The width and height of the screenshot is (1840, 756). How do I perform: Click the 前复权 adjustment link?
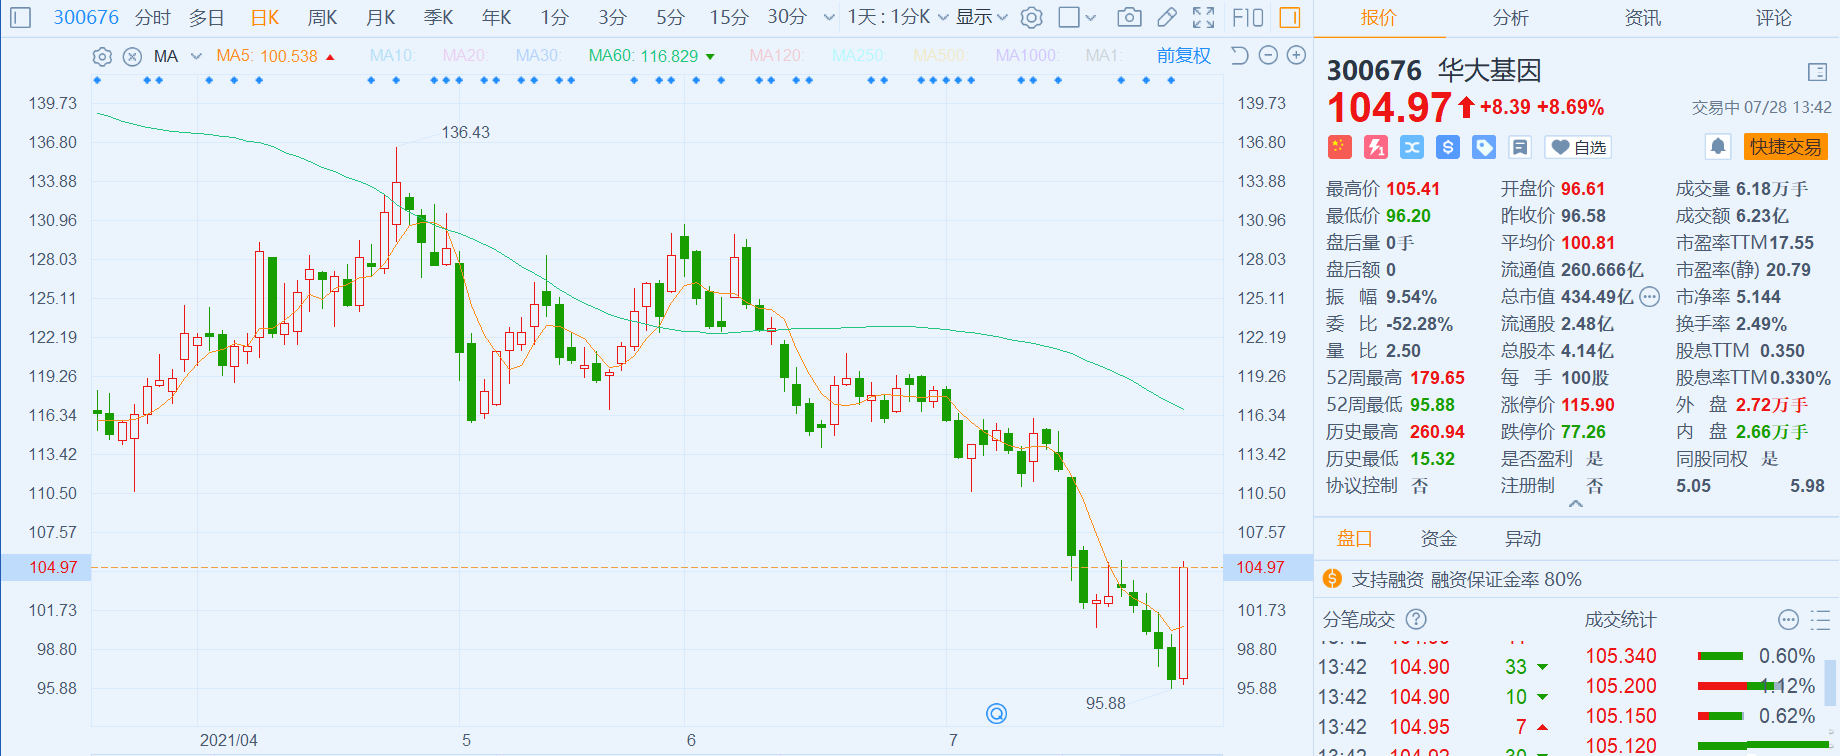[x=1183, y=56]
